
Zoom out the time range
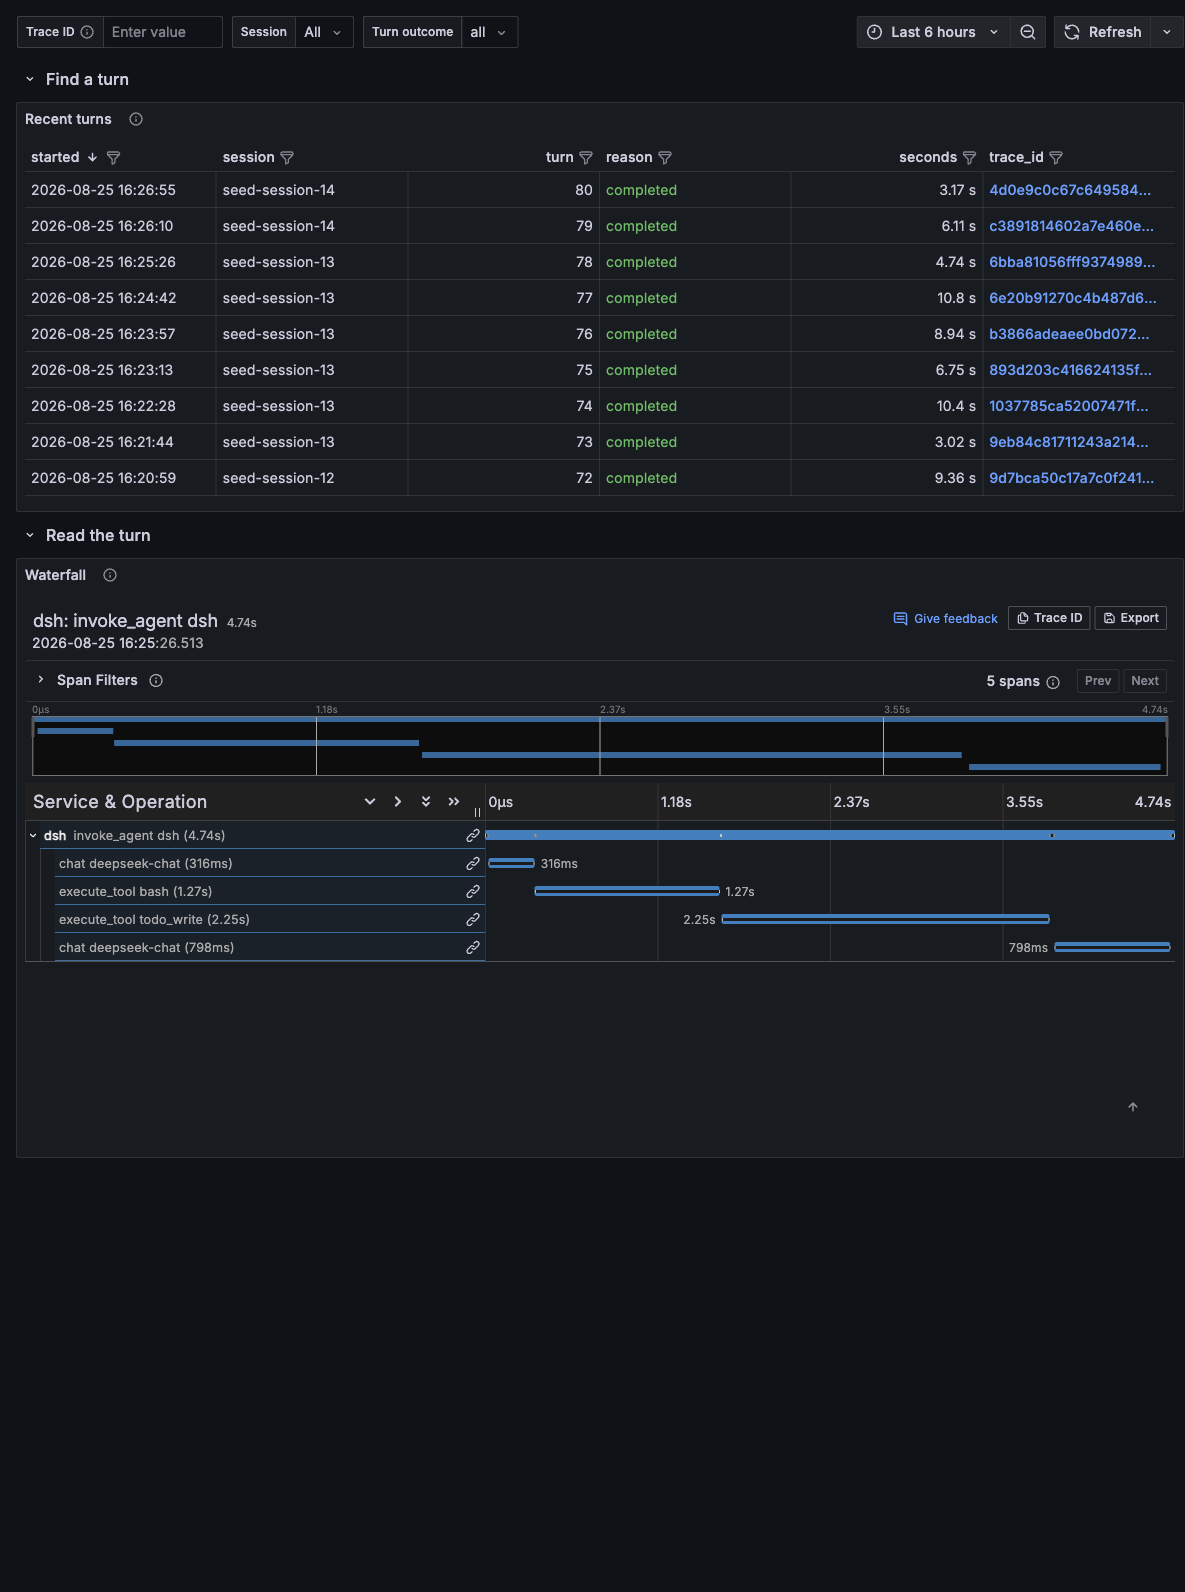coord(1028,32)
